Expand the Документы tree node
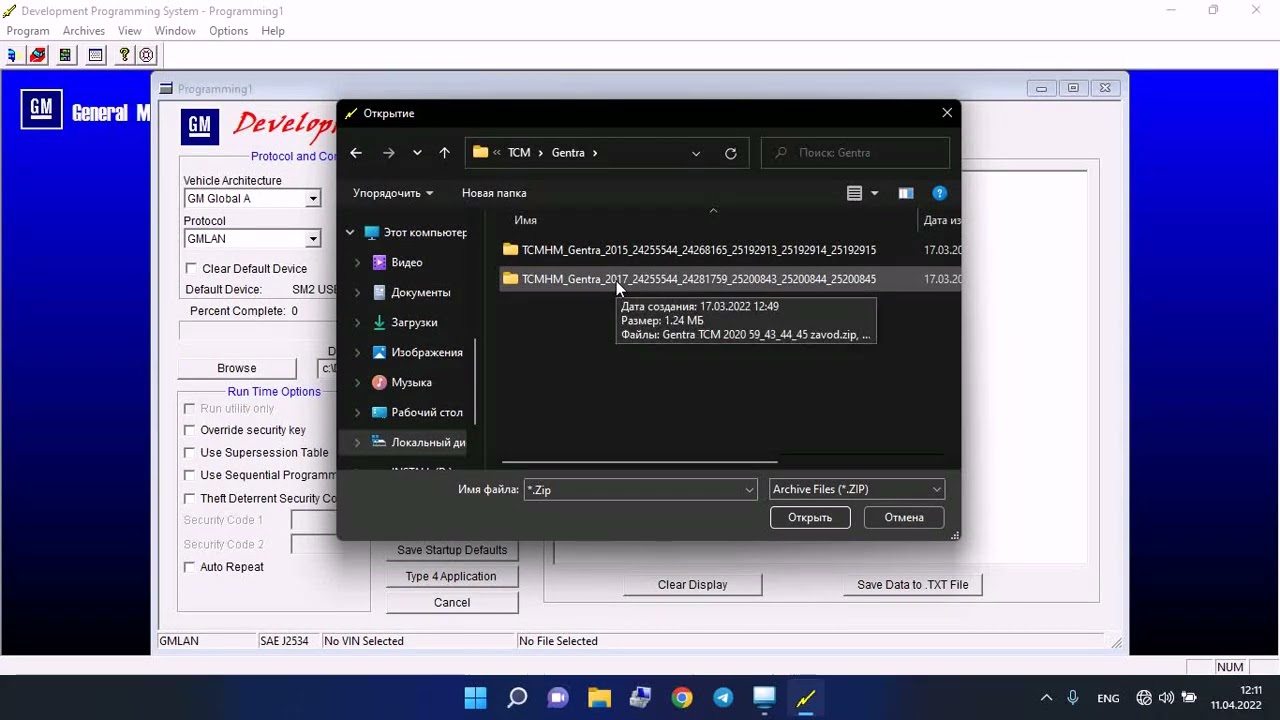The height and width of the screenshot is (720, 1280). coord(358,293)
